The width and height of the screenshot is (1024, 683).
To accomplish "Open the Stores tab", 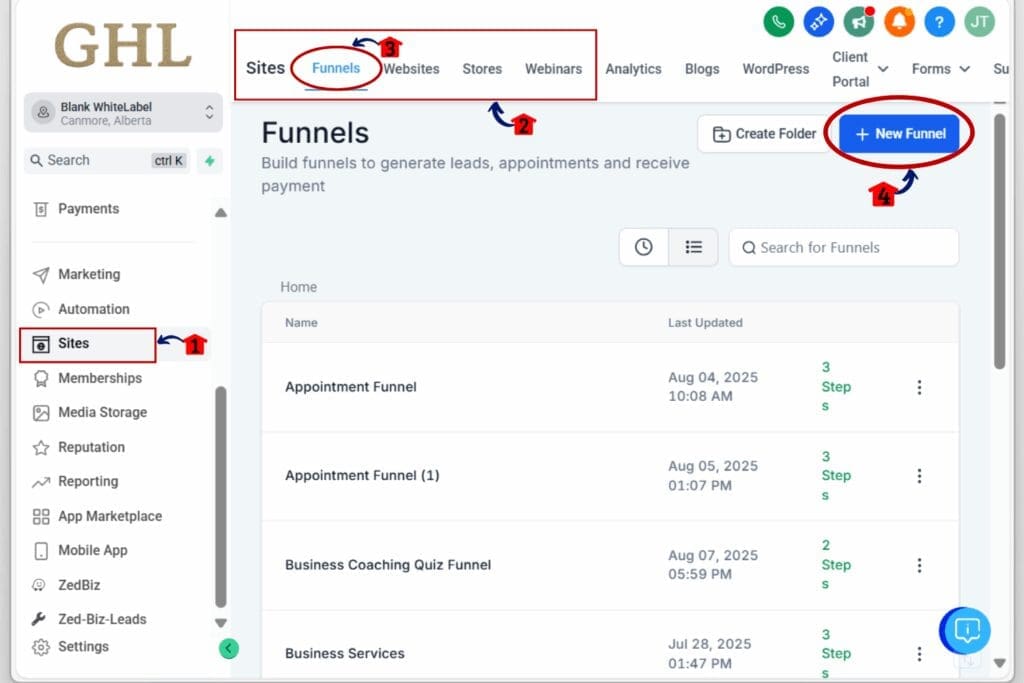I will (x=482, y=69).
